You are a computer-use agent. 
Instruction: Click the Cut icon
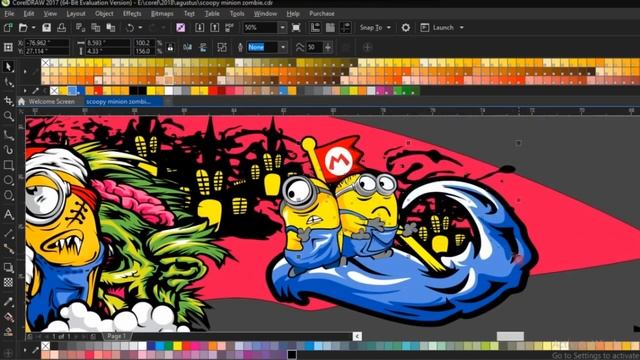(x=80, y=27)
